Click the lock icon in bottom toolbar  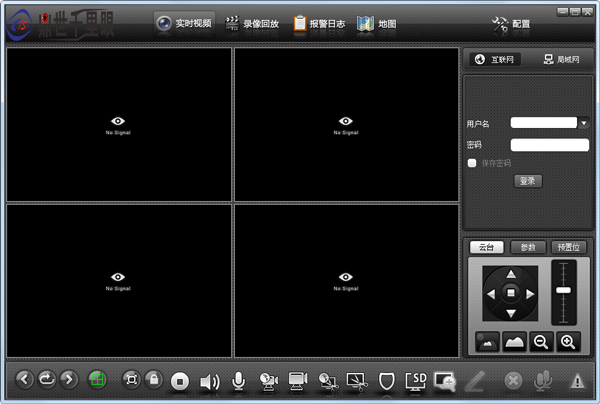tap(154, 379)
